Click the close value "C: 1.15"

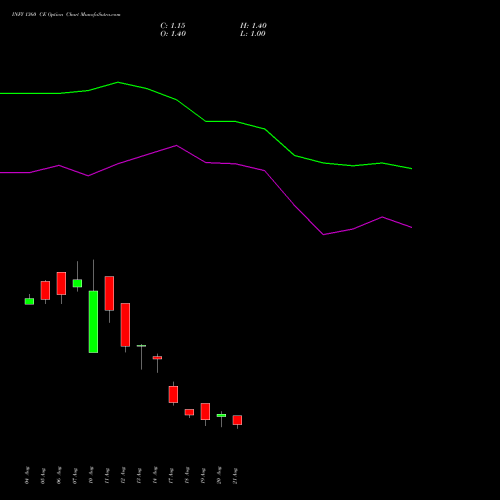[173, 26]
